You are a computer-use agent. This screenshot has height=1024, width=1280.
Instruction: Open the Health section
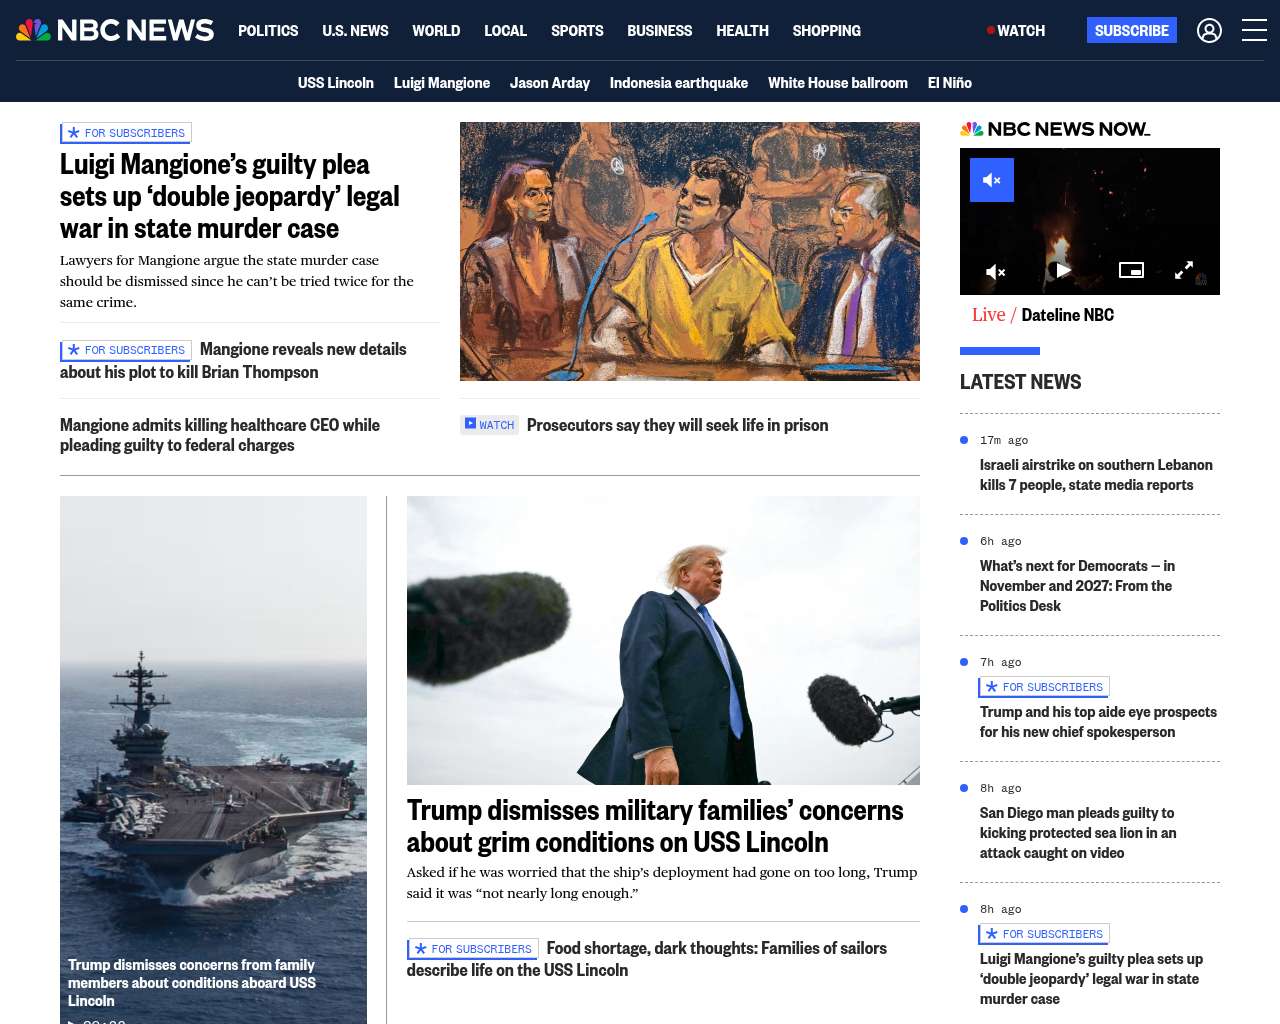pos(742,31)
